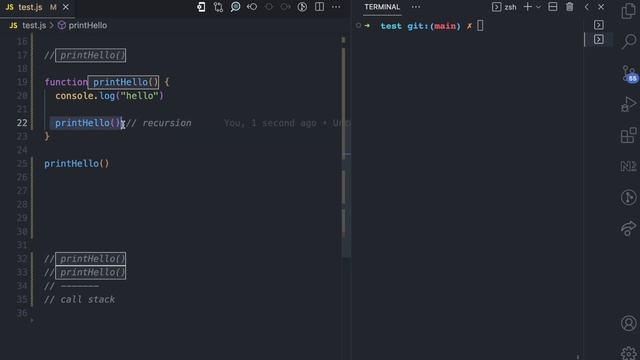The image size is (640, 360).
Task: Click the M modified indicator on test.js tab
Action: (x=53, y=7)
